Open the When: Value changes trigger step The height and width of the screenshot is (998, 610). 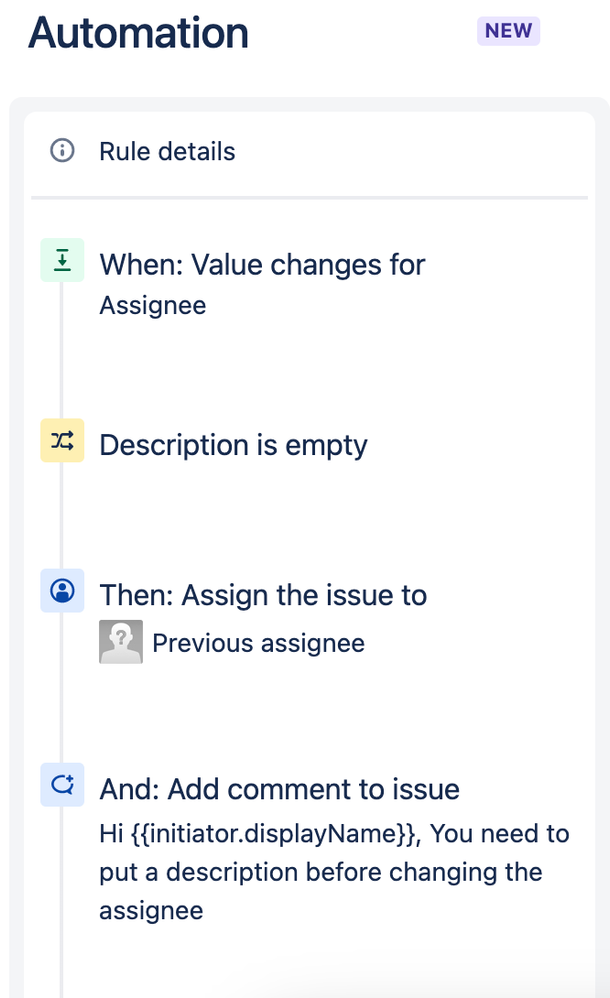click(262, 264)
